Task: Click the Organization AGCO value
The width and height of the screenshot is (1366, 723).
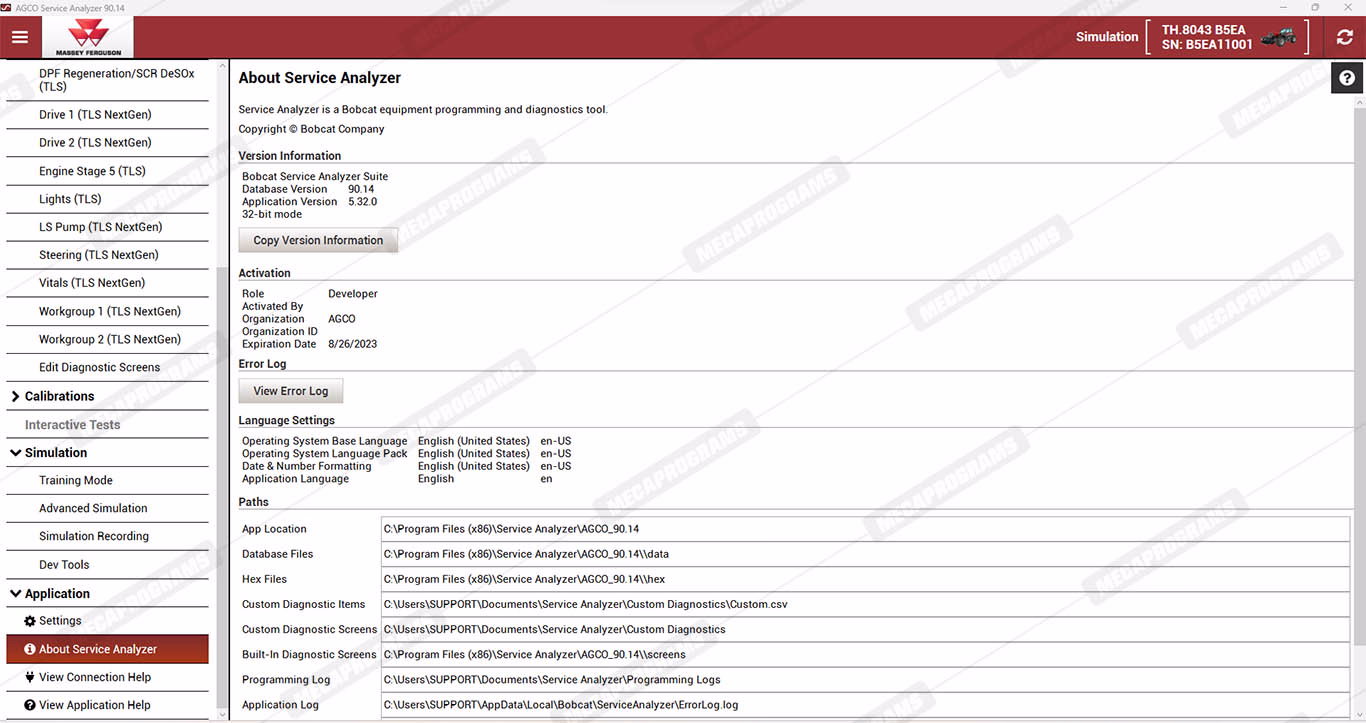Action: pyautogui.click(x=342, y=319)
